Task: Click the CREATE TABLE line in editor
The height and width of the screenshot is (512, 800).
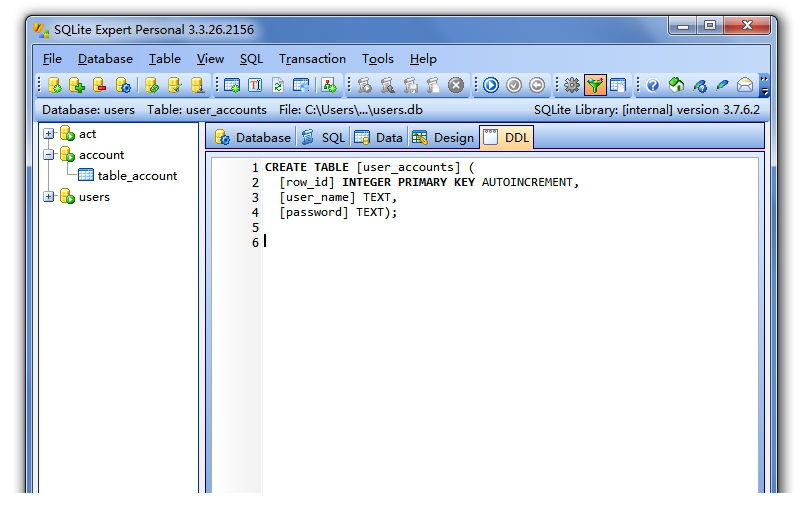Action: pyautogui.click(x=369, y=167)
